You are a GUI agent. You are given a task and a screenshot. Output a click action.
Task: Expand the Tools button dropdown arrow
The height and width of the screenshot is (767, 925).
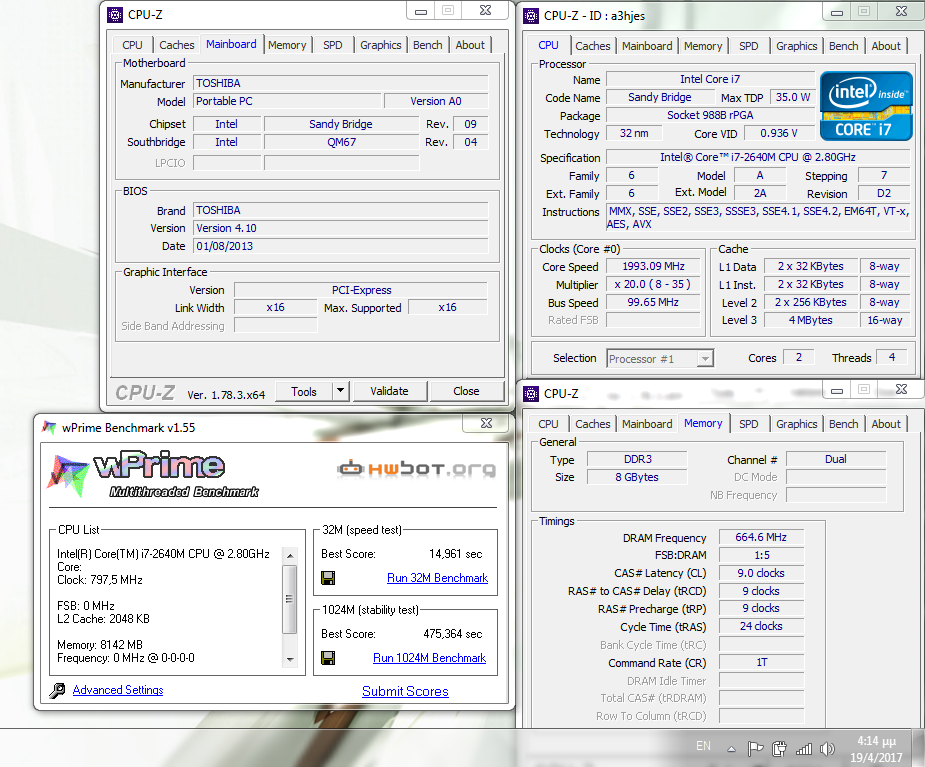click(340, 391)
